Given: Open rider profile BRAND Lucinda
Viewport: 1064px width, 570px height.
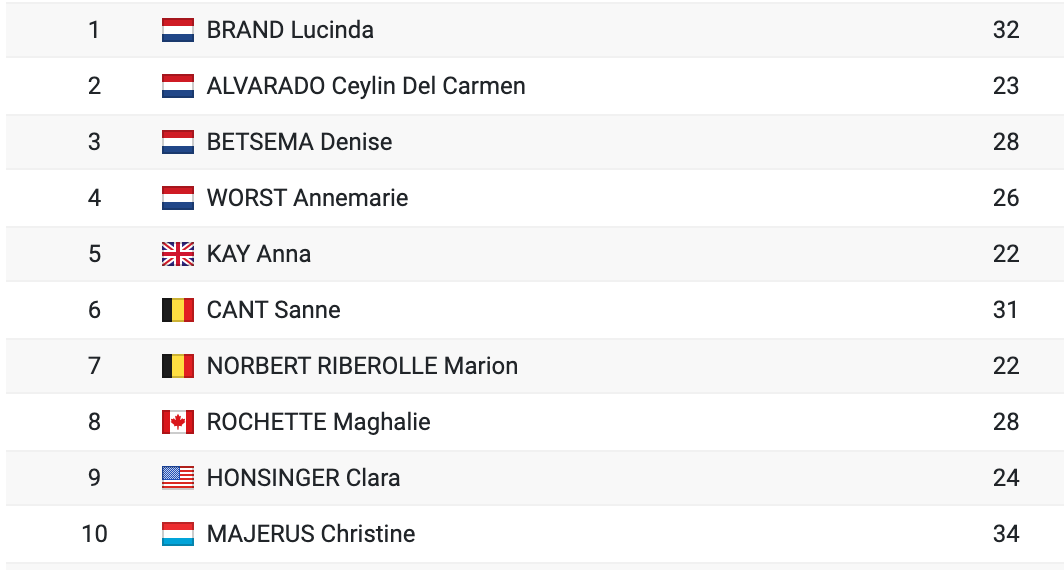Looking at the screenshot, I should point(290,30).
